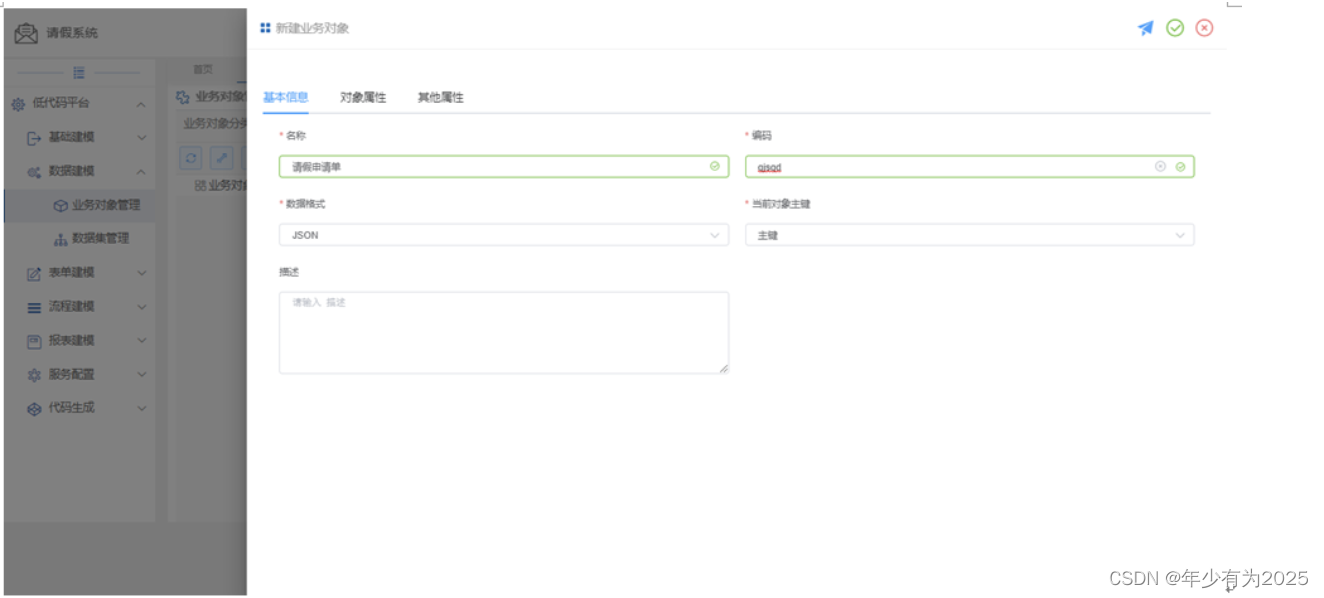This screenshot has height=598, width=1324.
Task: Expand the 基础建模 submenu chevron
Action: tap(141, 138)
